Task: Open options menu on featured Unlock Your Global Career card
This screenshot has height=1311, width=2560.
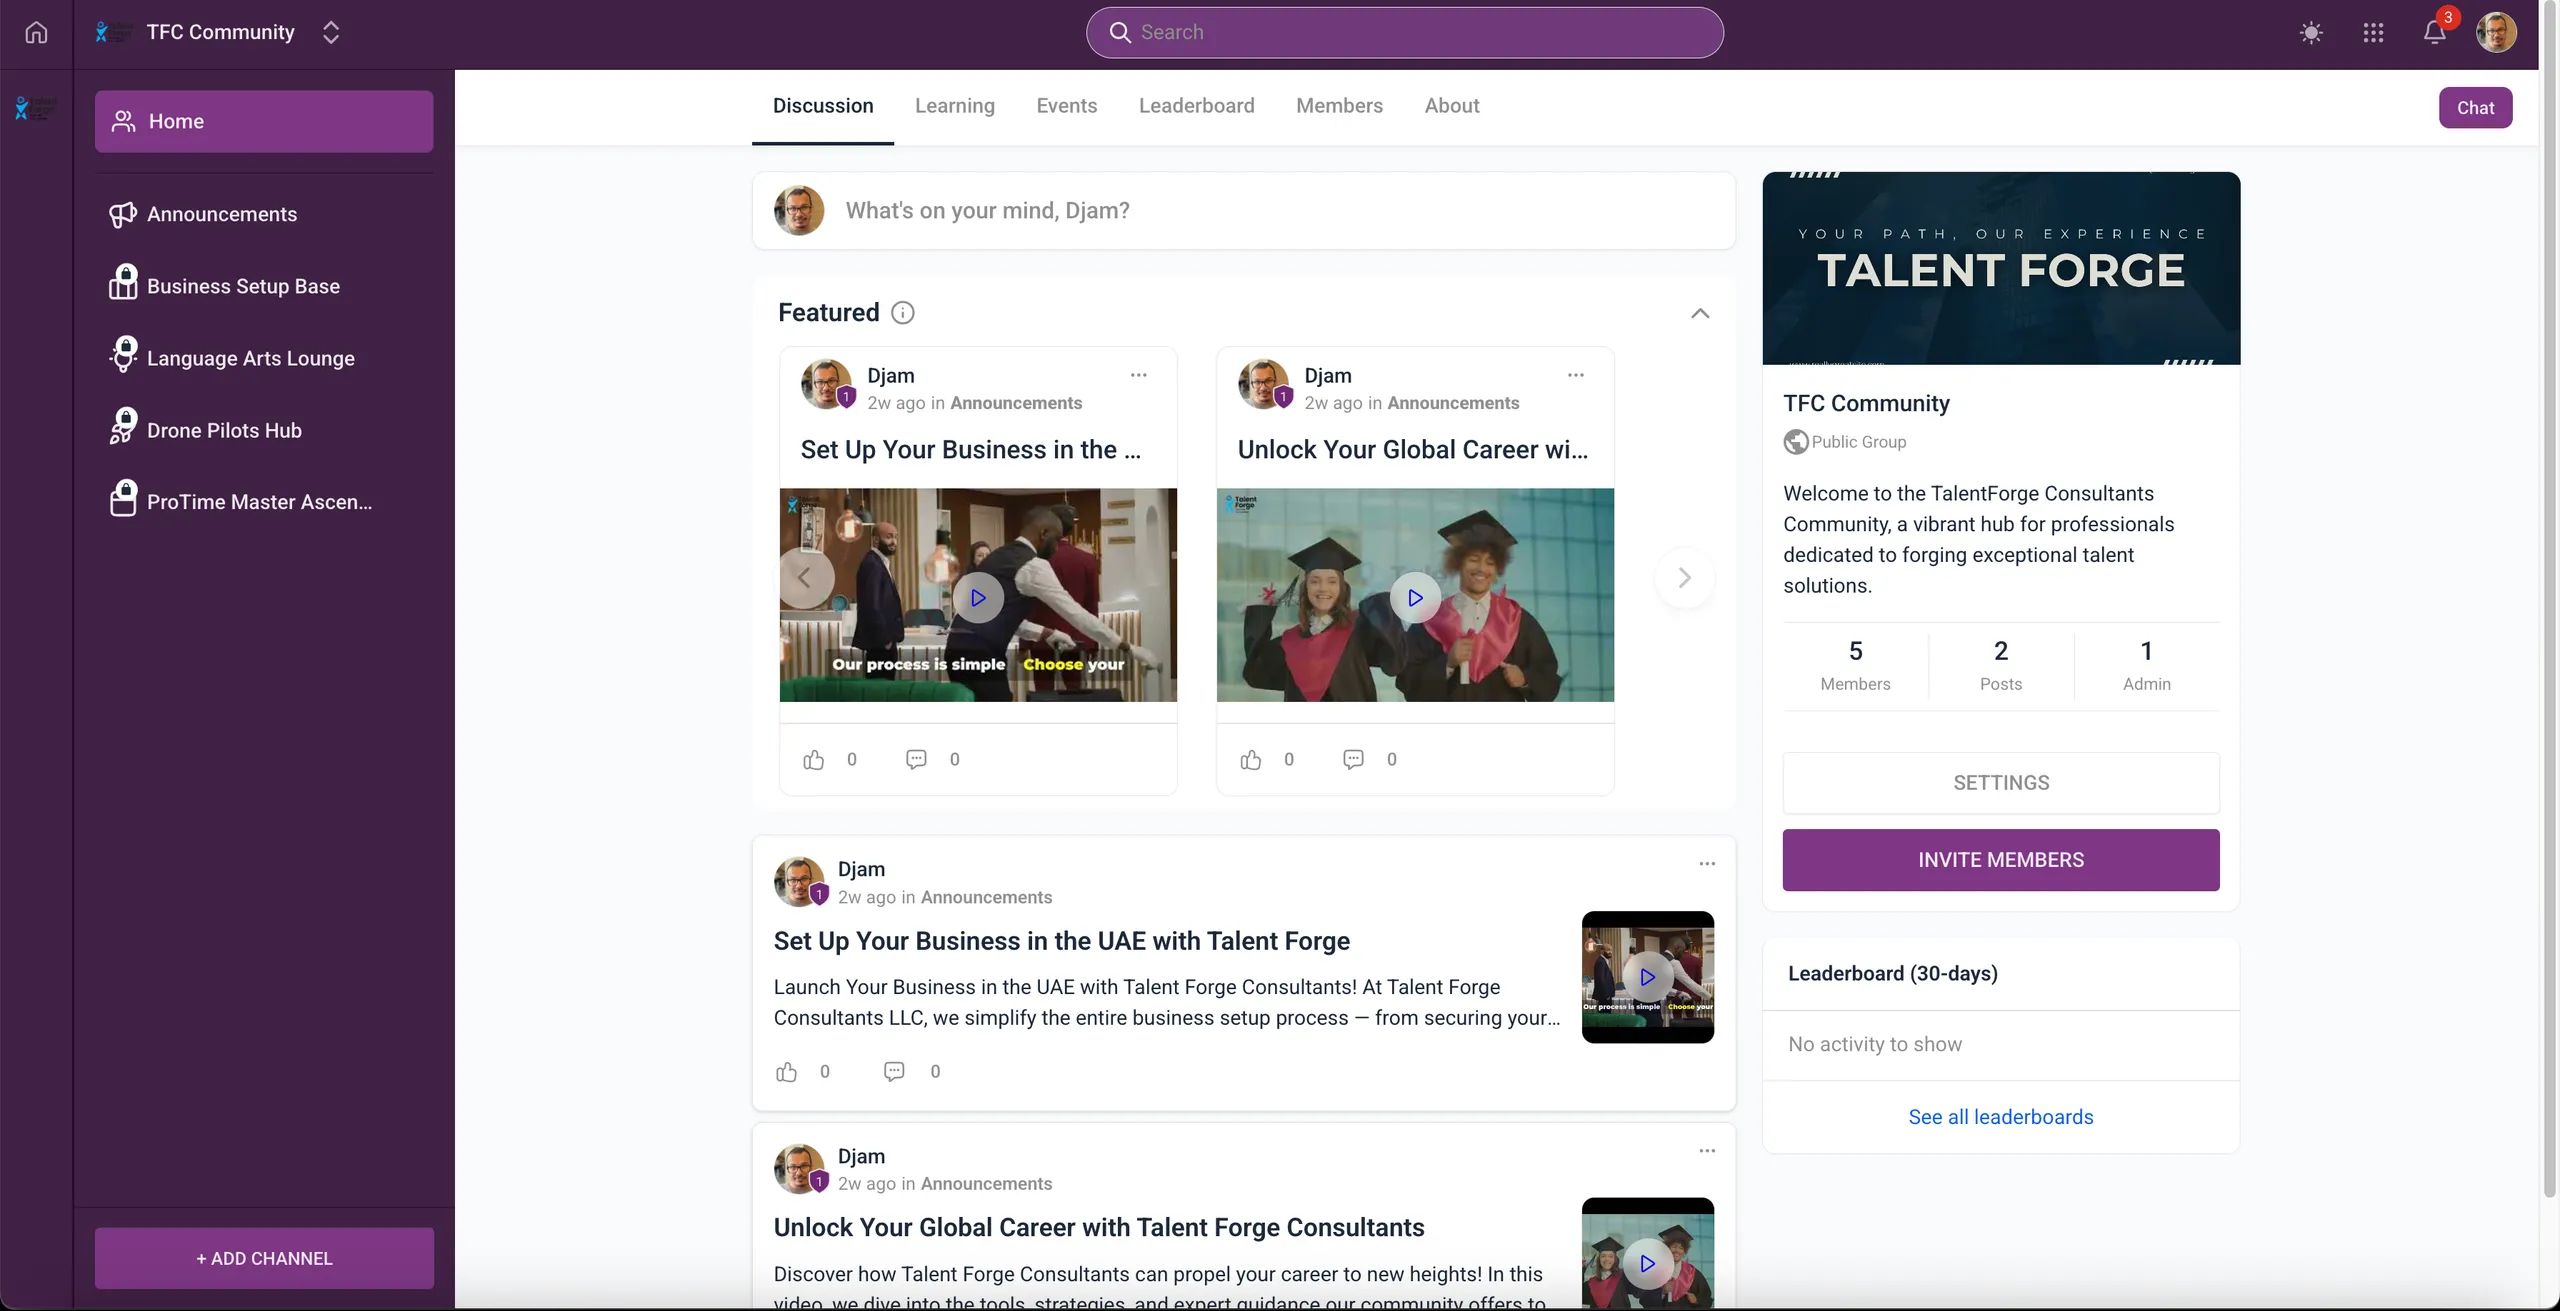Action: pos(1575,375)
